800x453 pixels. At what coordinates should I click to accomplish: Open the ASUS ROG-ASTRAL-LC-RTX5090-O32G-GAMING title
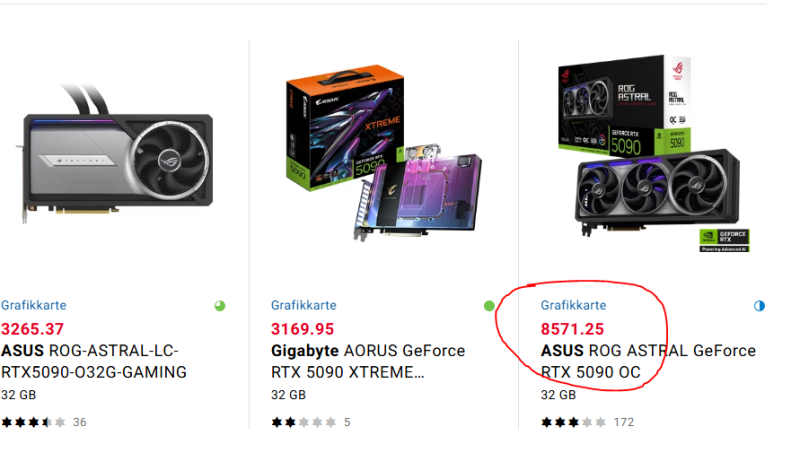(x=94, y=361)
